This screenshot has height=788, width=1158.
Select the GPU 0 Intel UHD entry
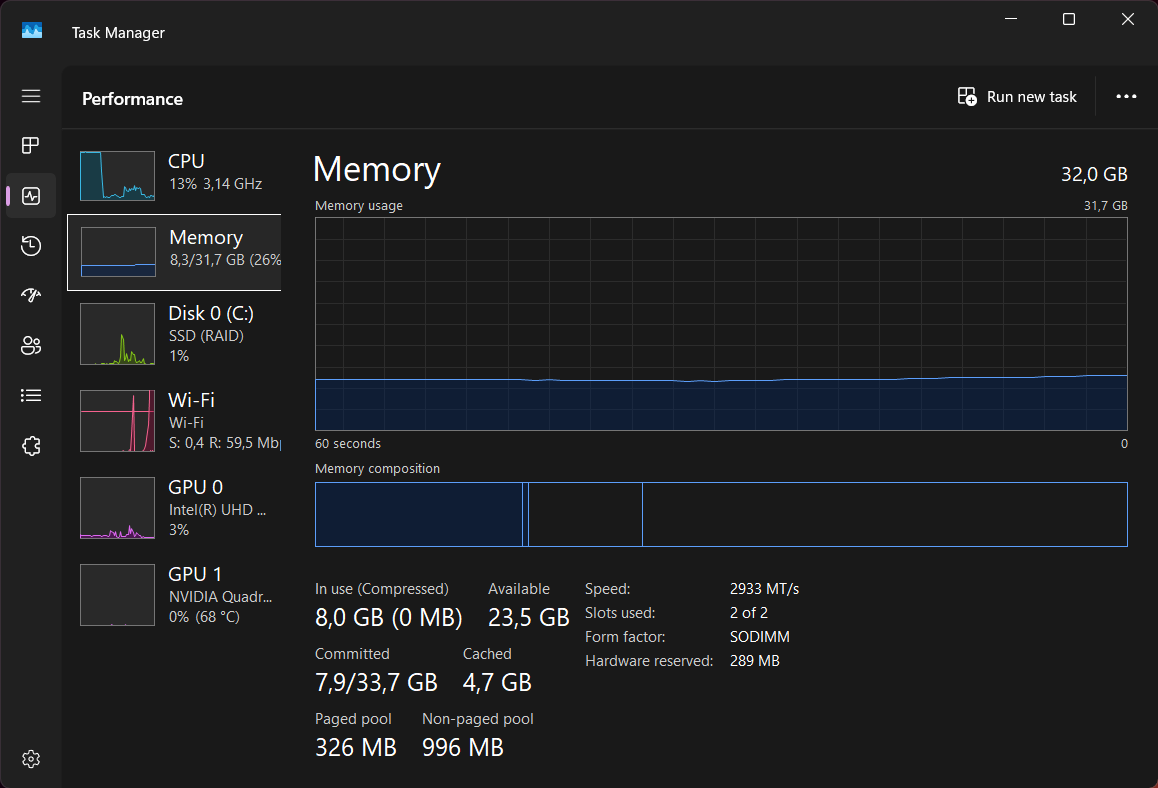click(174, 508)
